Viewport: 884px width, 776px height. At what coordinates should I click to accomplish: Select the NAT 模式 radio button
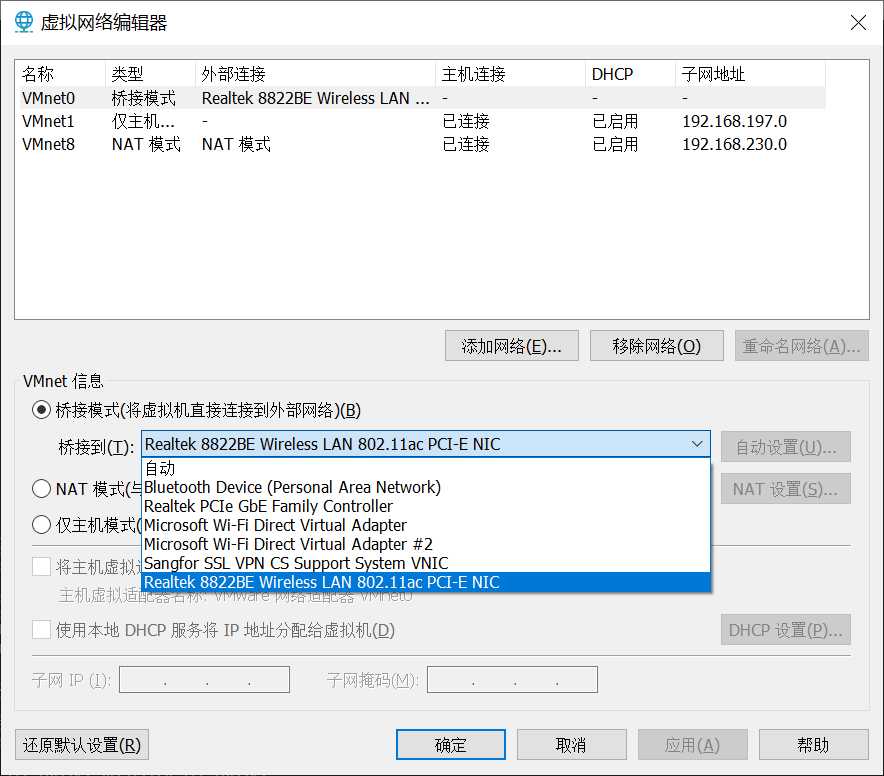click(x=41, y=488)
